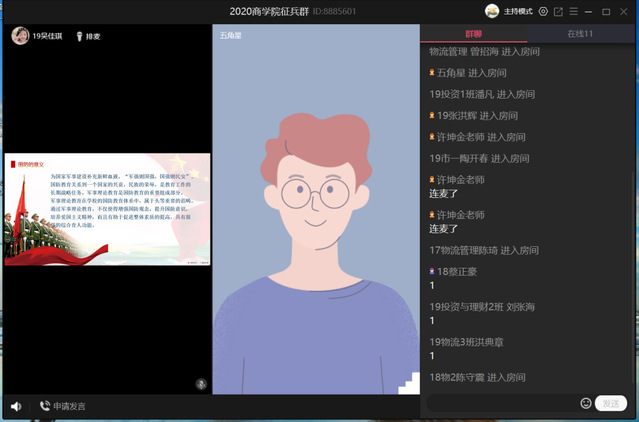This screenshot has height=422, width=639.
Task: Click the pop-out window icon in title bar
Action: (558, 12)
